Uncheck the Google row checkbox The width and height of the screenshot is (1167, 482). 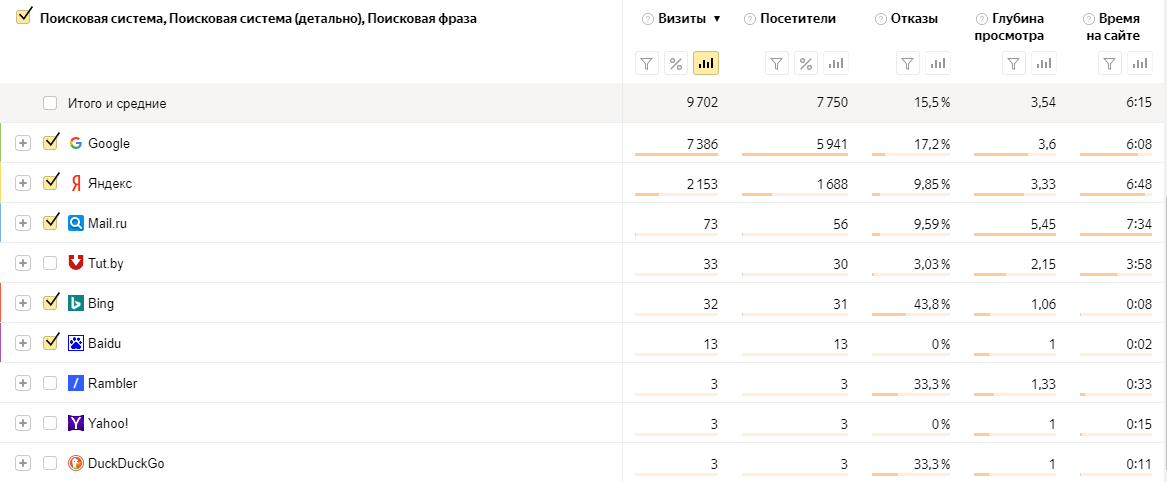pyautogui.click(x=51, y=143)
